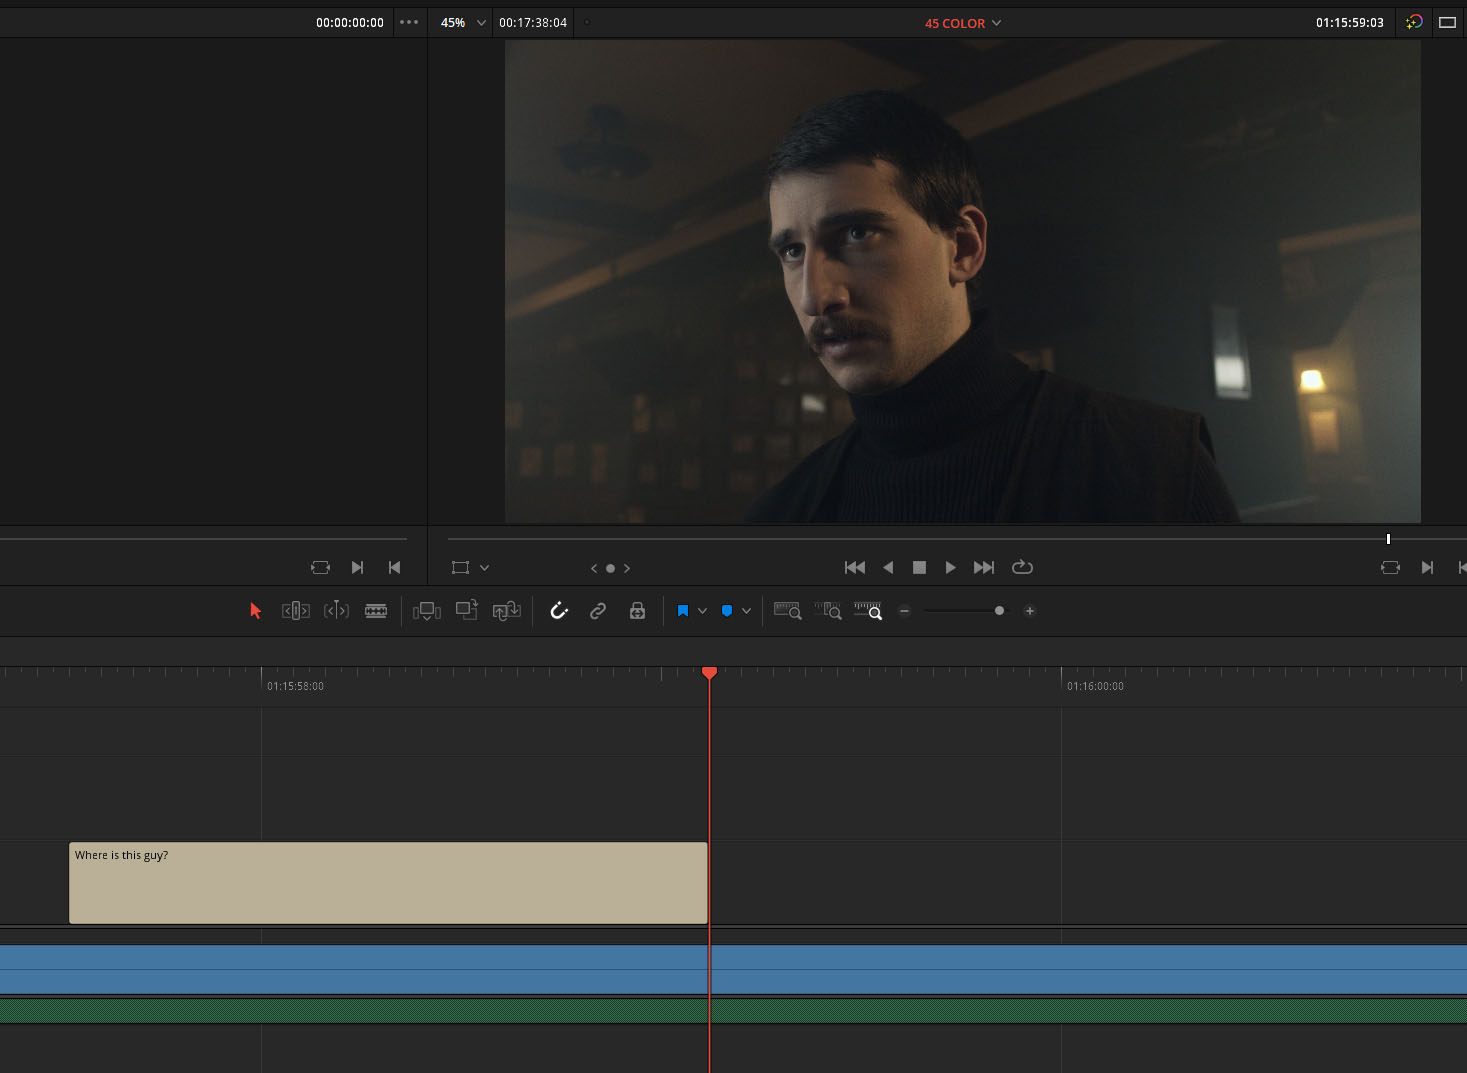1467x1073 pixels.
Task: Select the Blade Edit Mode tool
Action: point(376,611)
